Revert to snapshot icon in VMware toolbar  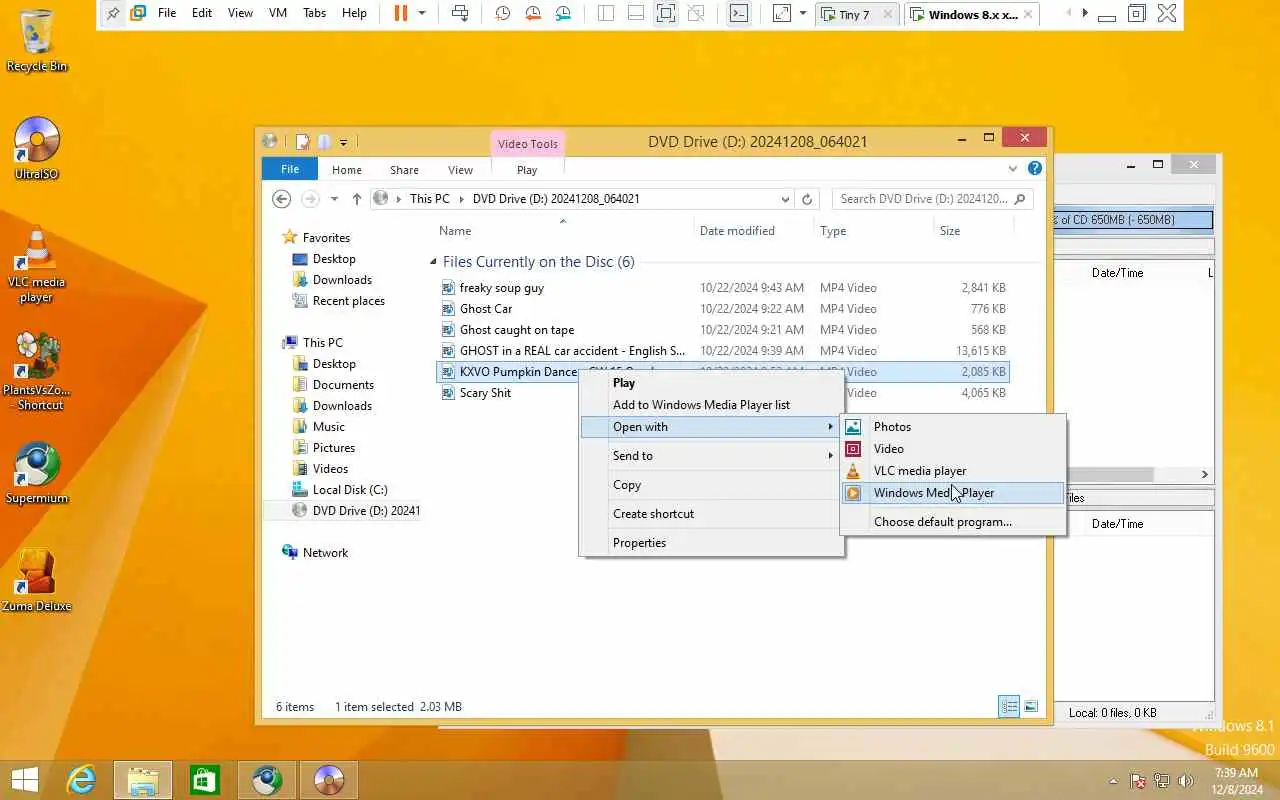[x=533, y=13]
